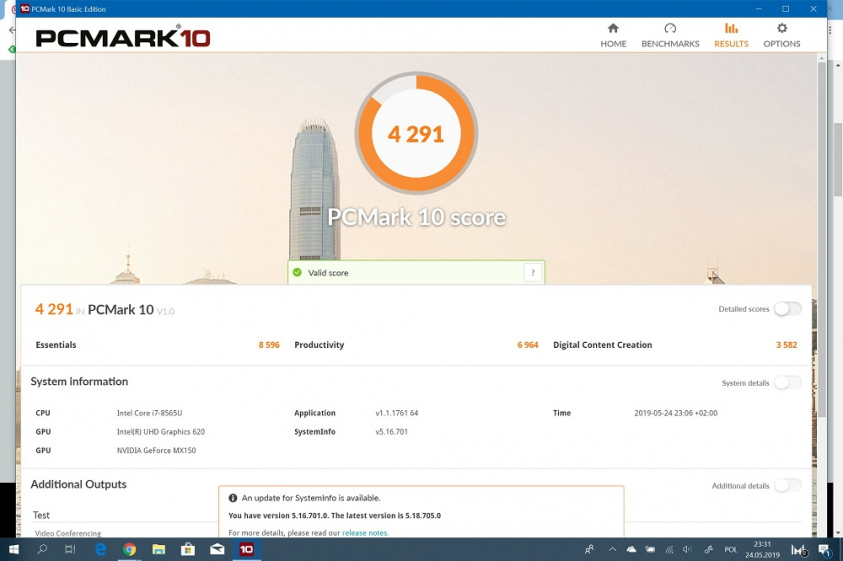Screen dimensions: 843x561
Task: Open the release notes link
Action: point(365,532)
